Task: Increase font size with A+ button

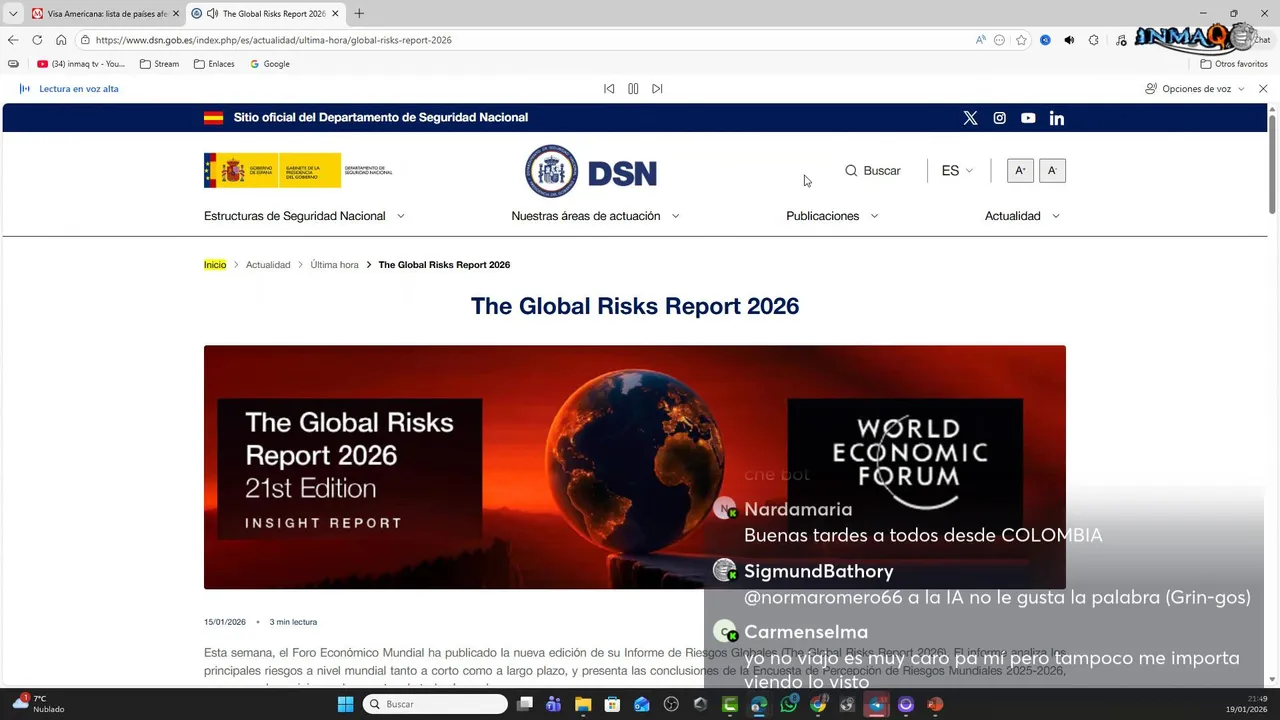Action: [x=1020, y=171]
